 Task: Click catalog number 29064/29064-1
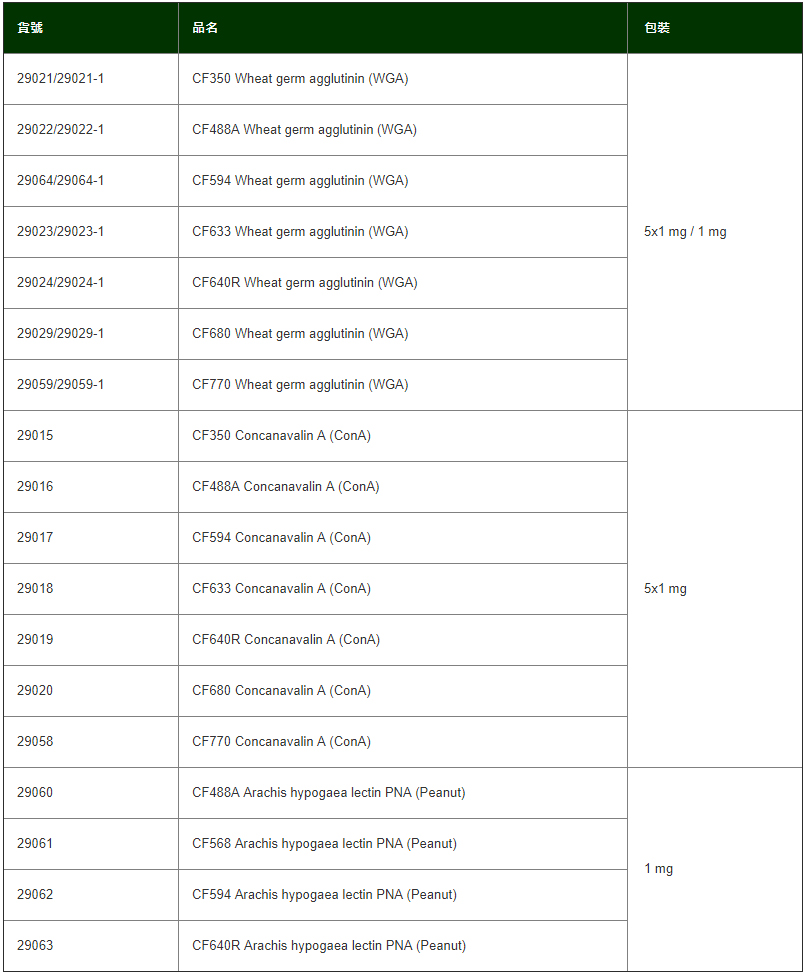tap(60, 181)
